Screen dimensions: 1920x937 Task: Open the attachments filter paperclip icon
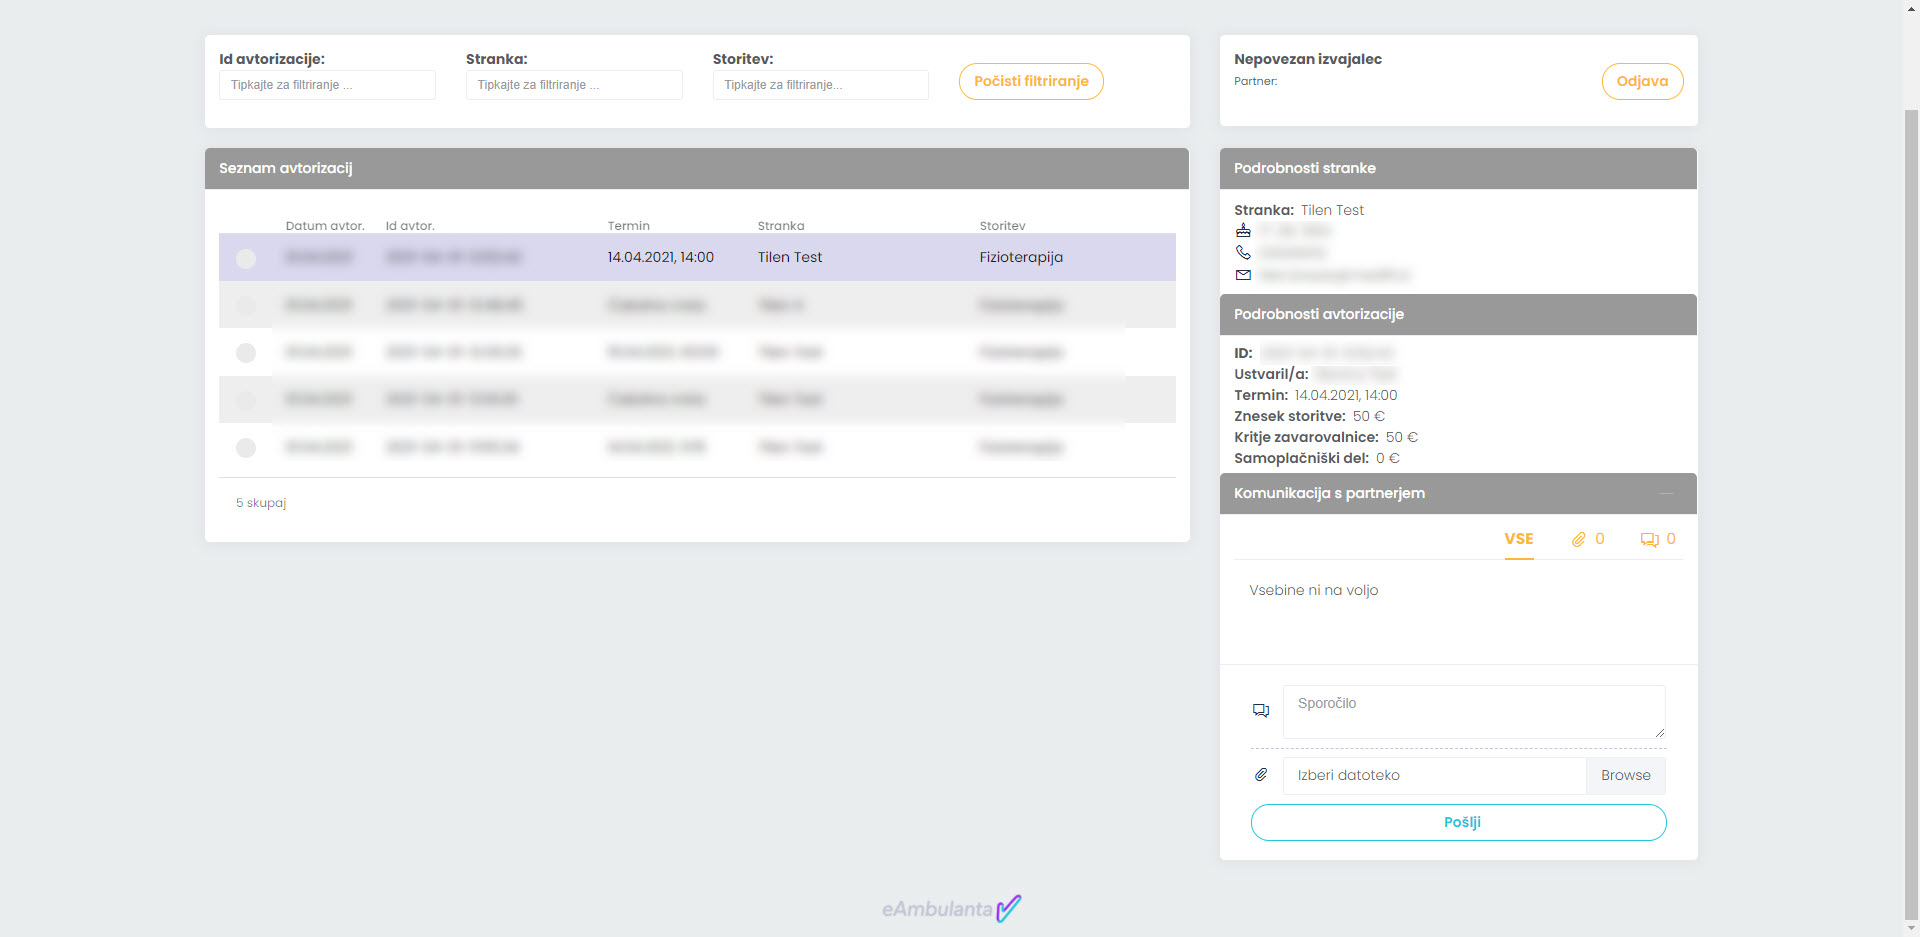click(x=1578, y=540)
